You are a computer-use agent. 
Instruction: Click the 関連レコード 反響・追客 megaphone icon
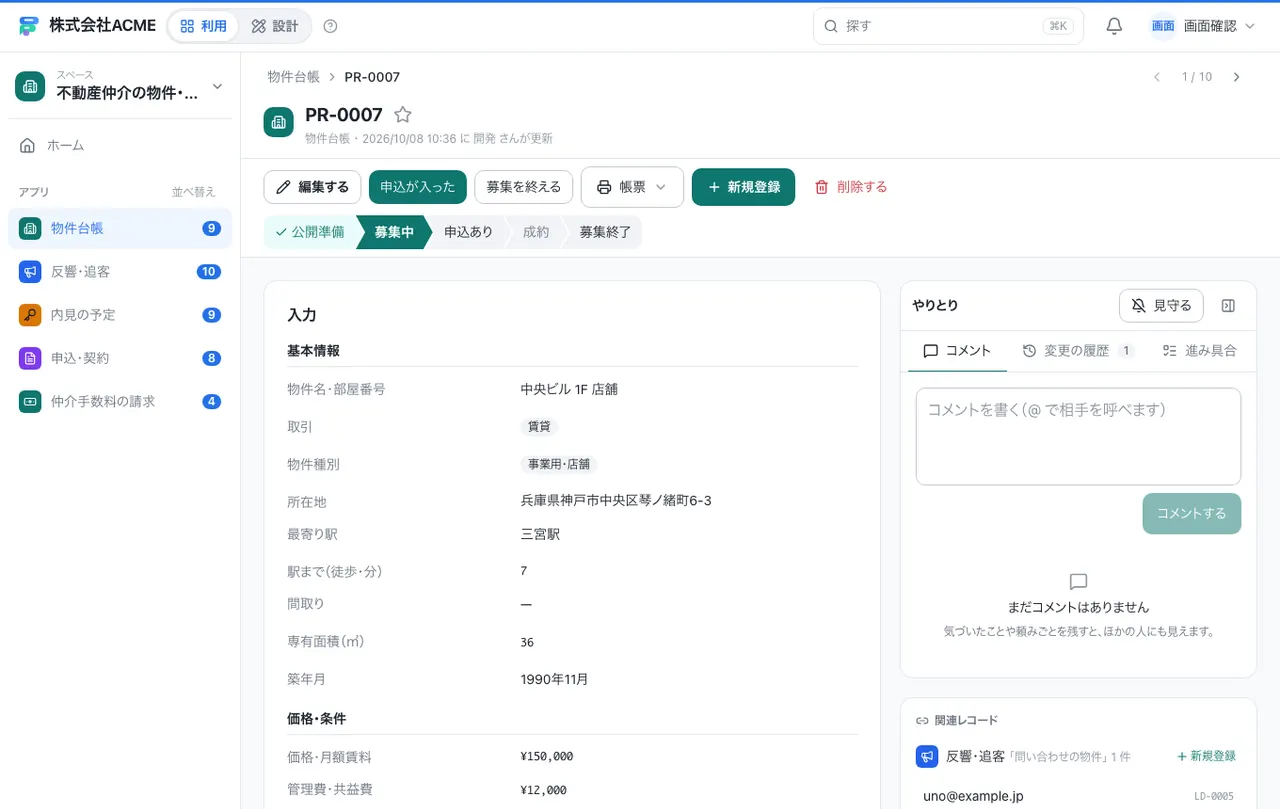[927, 756]
